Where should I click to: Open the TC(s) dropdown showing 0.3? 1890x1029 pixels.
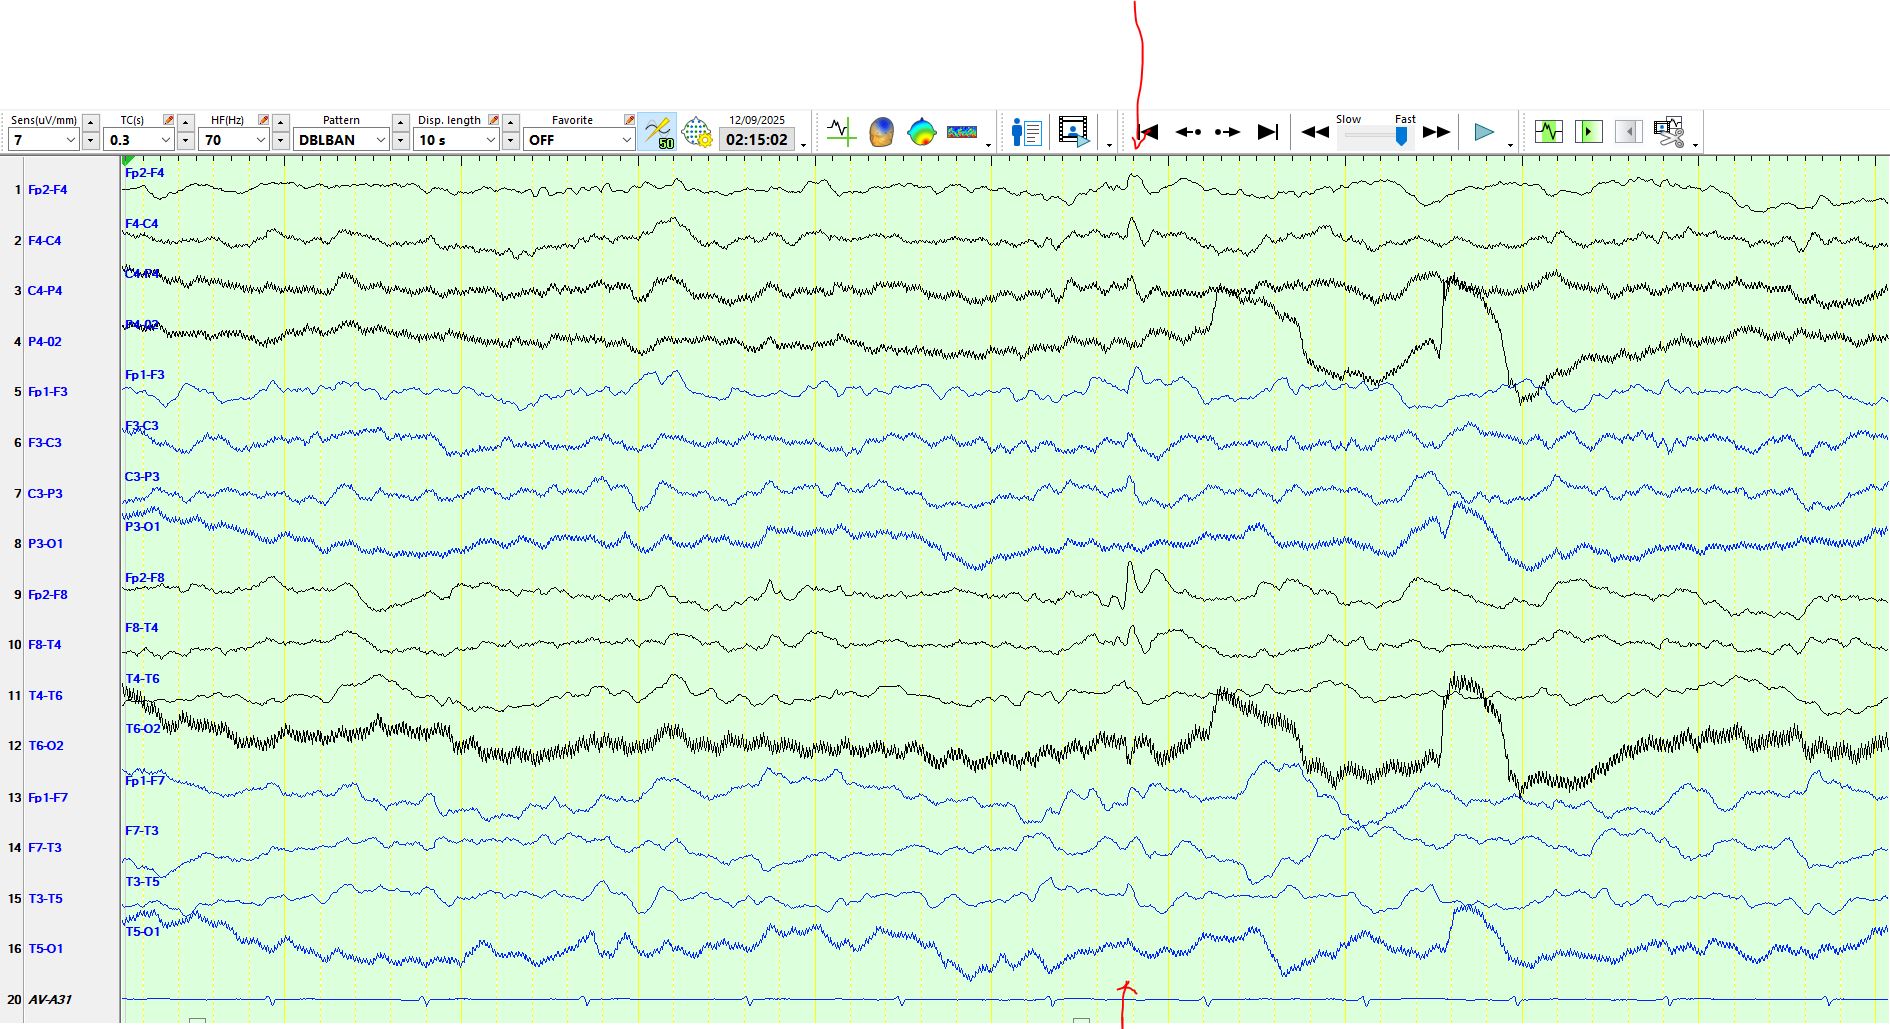point(138,140)
